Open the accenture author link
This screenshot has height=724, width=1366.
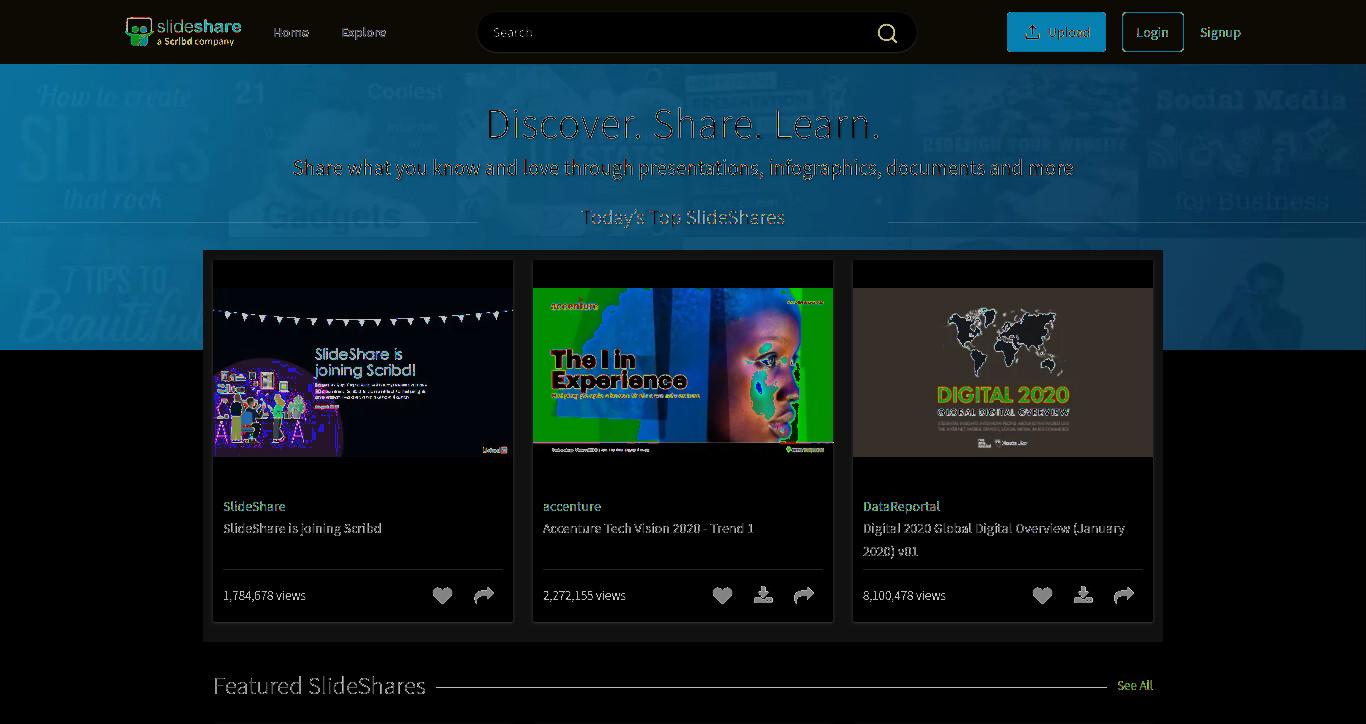[x=572, y=506]
